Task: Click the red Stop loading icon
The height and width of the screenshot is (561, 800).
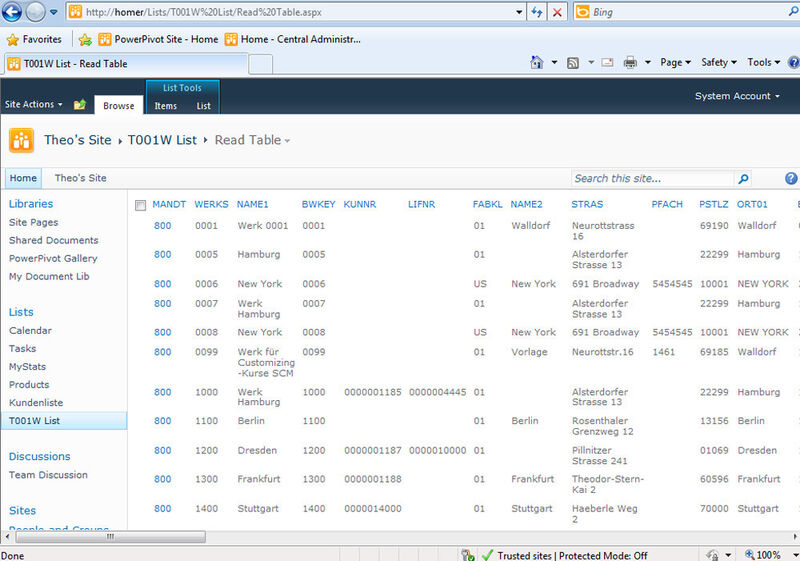Action: [x=557, y=12]
